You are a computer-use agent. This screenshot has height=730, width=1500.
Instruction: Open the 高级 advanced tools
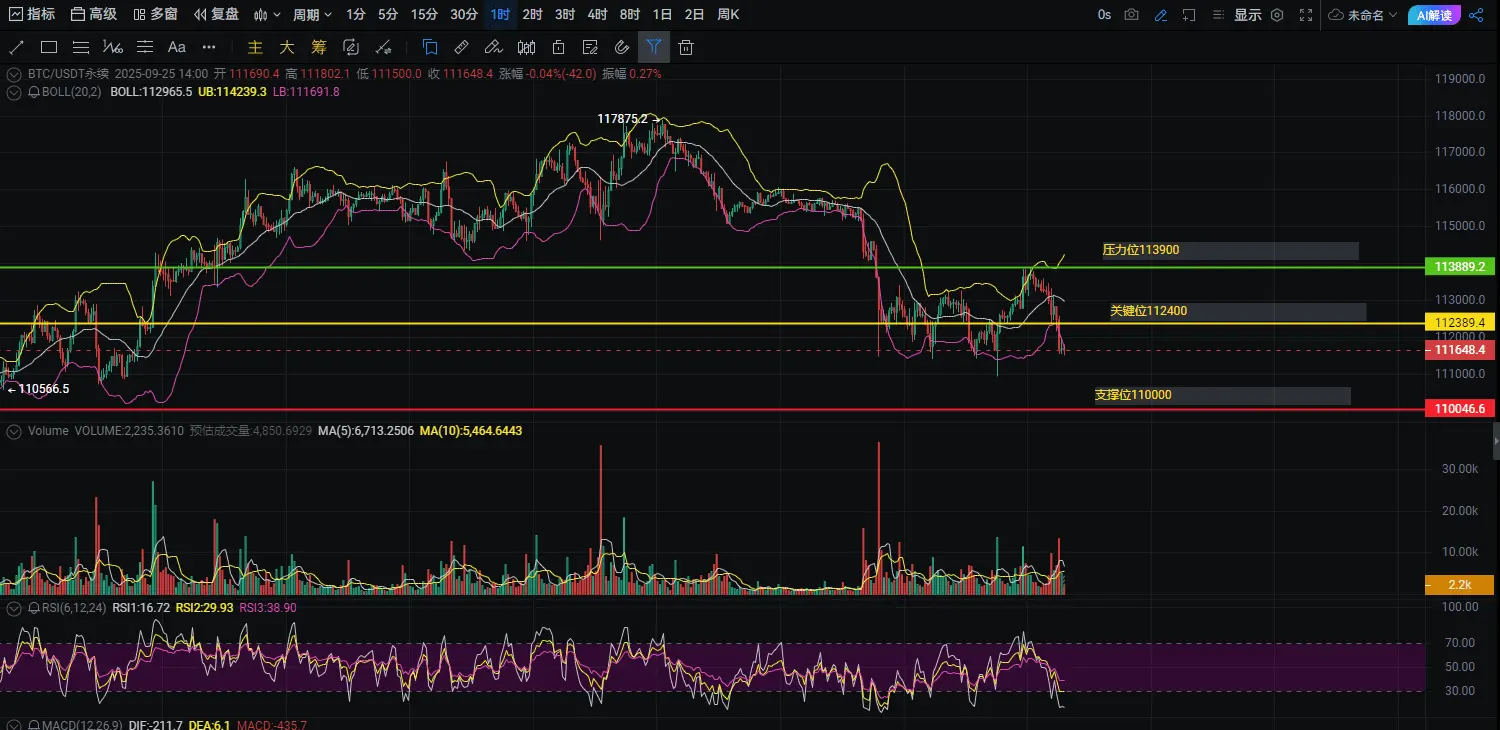pyautogui.click(x=94, y=14)
